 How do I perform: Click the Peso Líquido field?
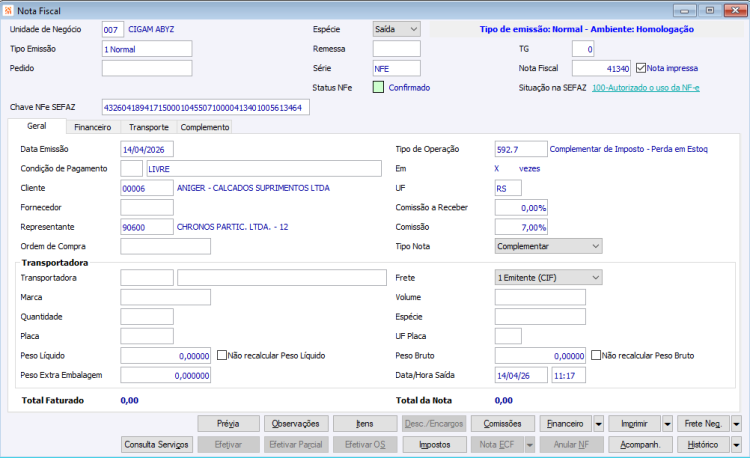(x=165, y=356)
